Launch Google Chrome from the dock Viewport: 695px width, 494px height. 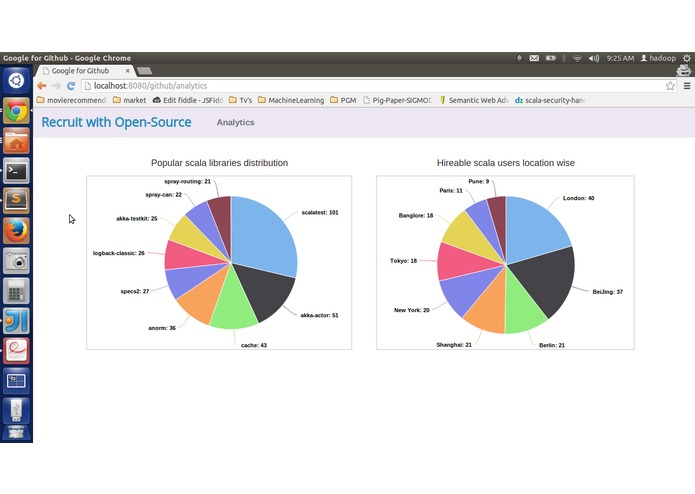tap(16, 111)
